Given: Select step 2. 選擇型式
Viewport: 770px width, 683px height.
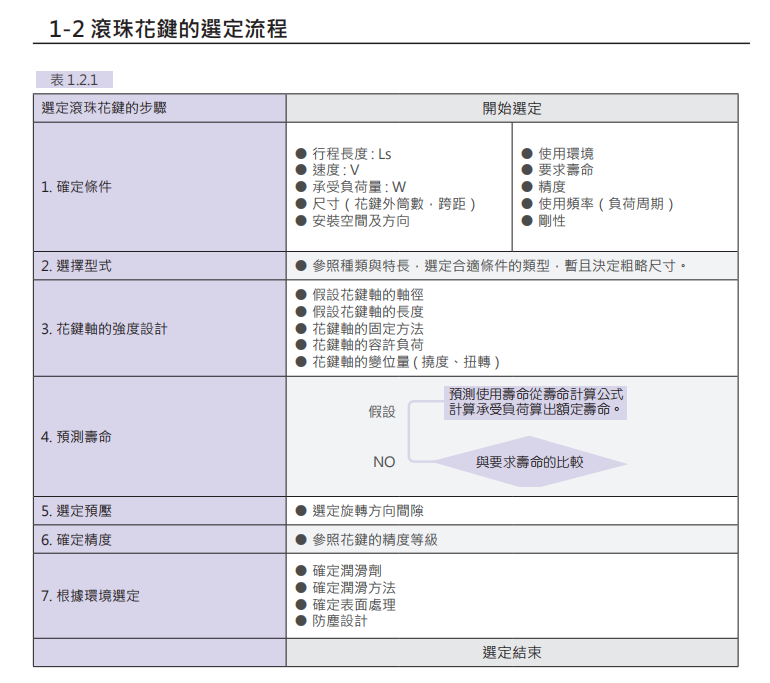Looking at the screenshot, I should point(76,266).
